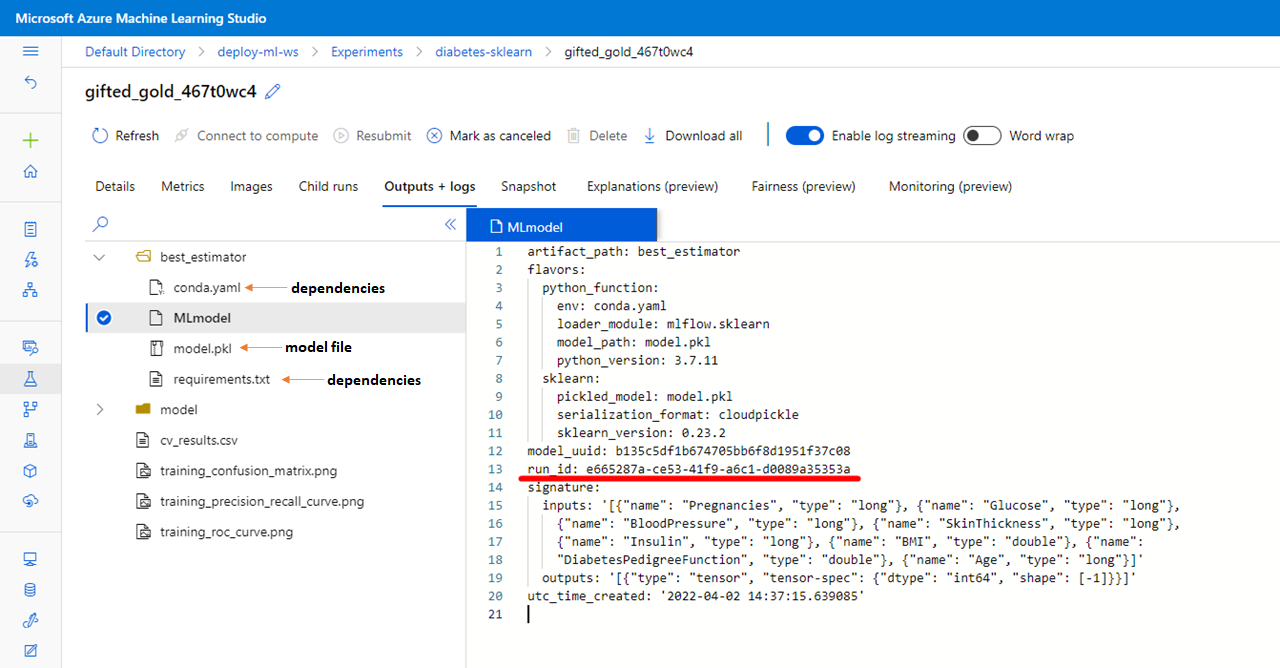Switch to the Metrics tab

[182, 186]
